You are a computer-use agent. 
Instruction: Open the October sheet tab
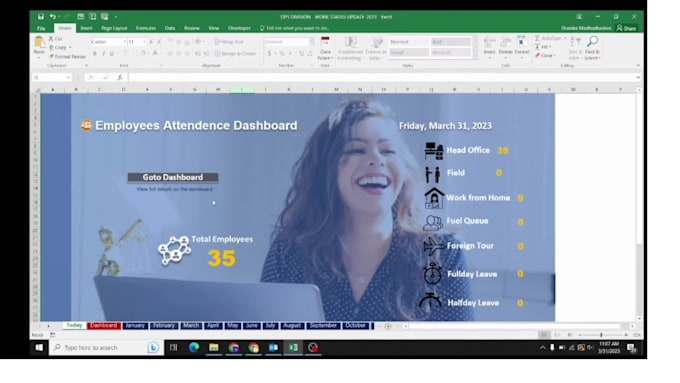tap(356, 325)
